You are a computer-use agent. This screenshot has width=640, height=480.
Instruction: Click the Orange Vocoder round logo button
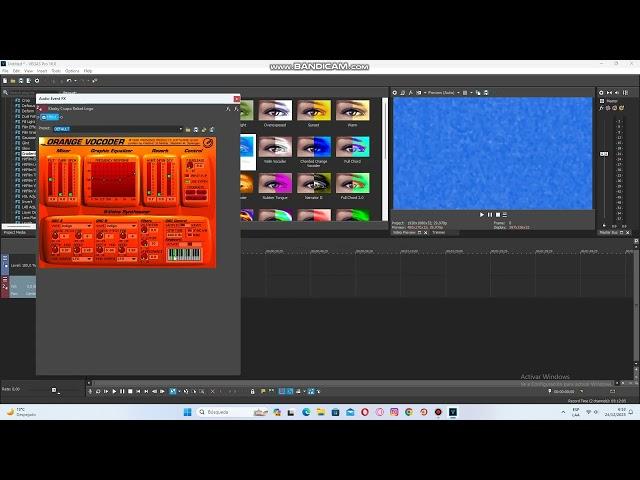208,143
